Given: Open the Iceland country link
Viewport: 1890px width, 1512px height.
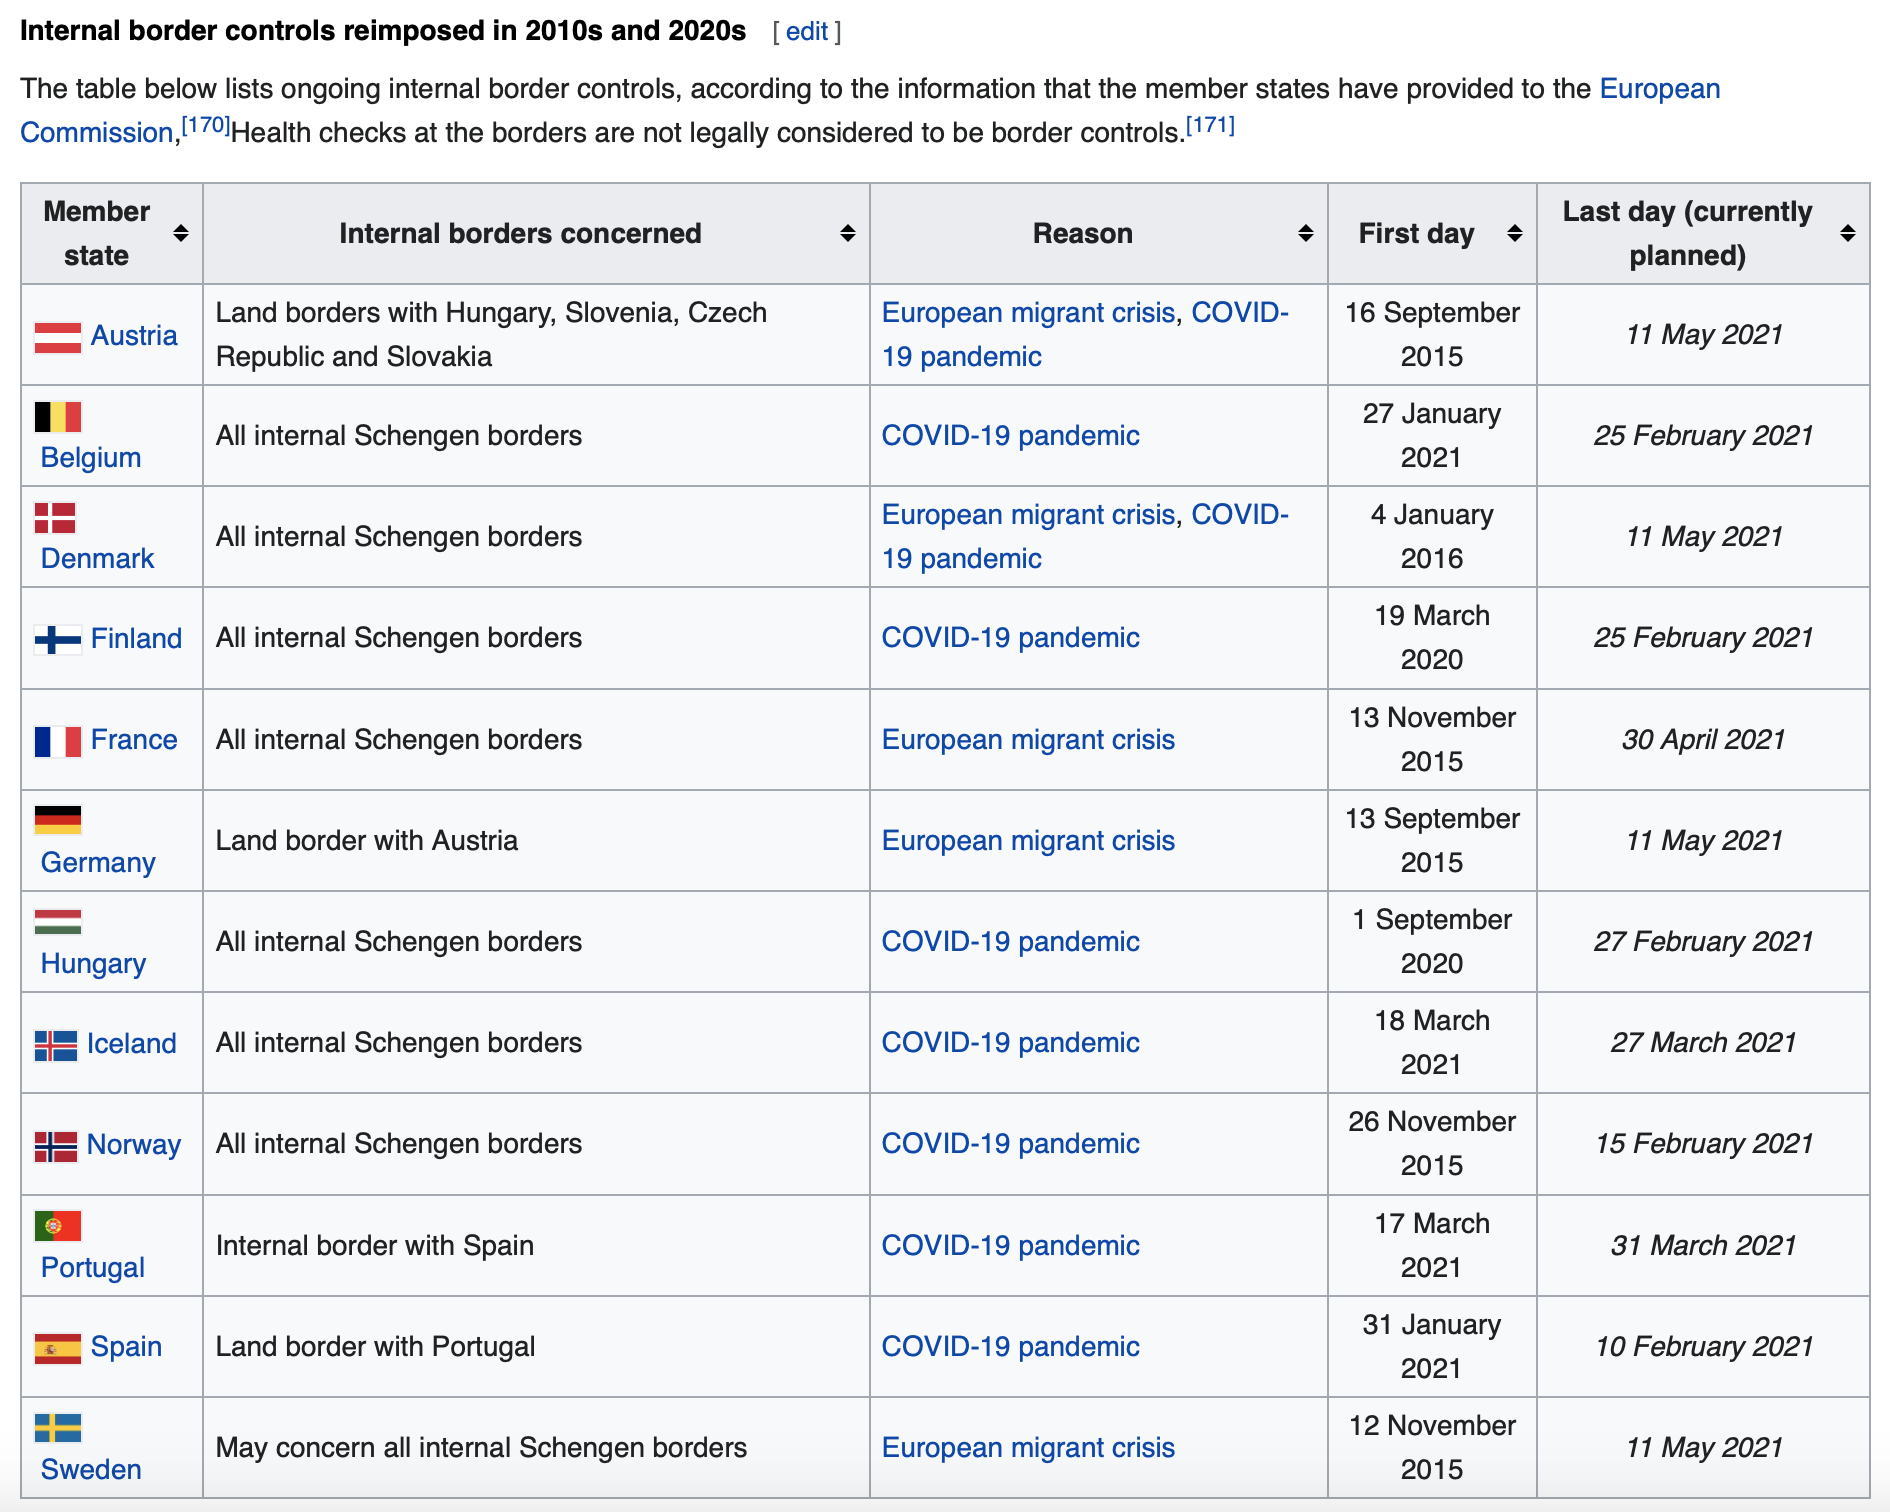Looking at the screenshot, I should pos(132,1044).
